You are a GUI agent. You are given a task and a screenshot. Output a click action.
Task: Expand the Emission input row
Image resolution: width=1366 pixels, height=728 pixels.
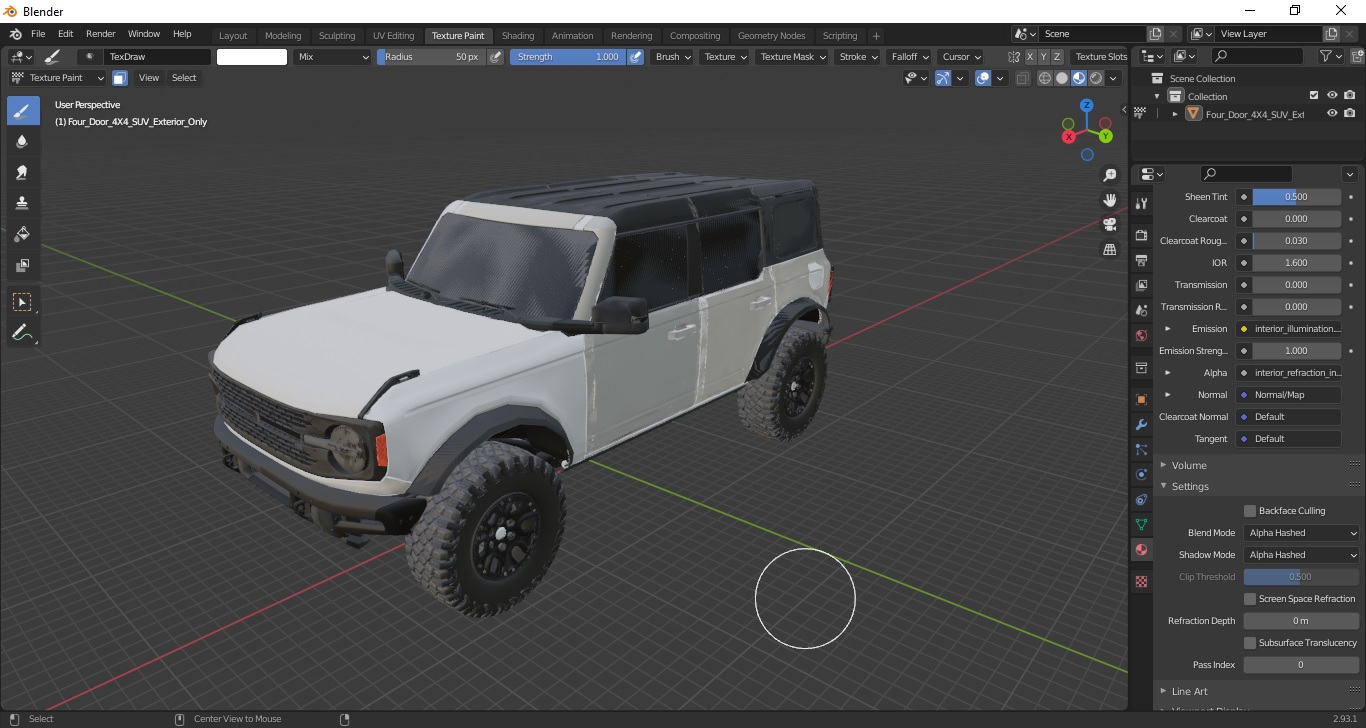pyautogui.click(x=1168, y=329)
